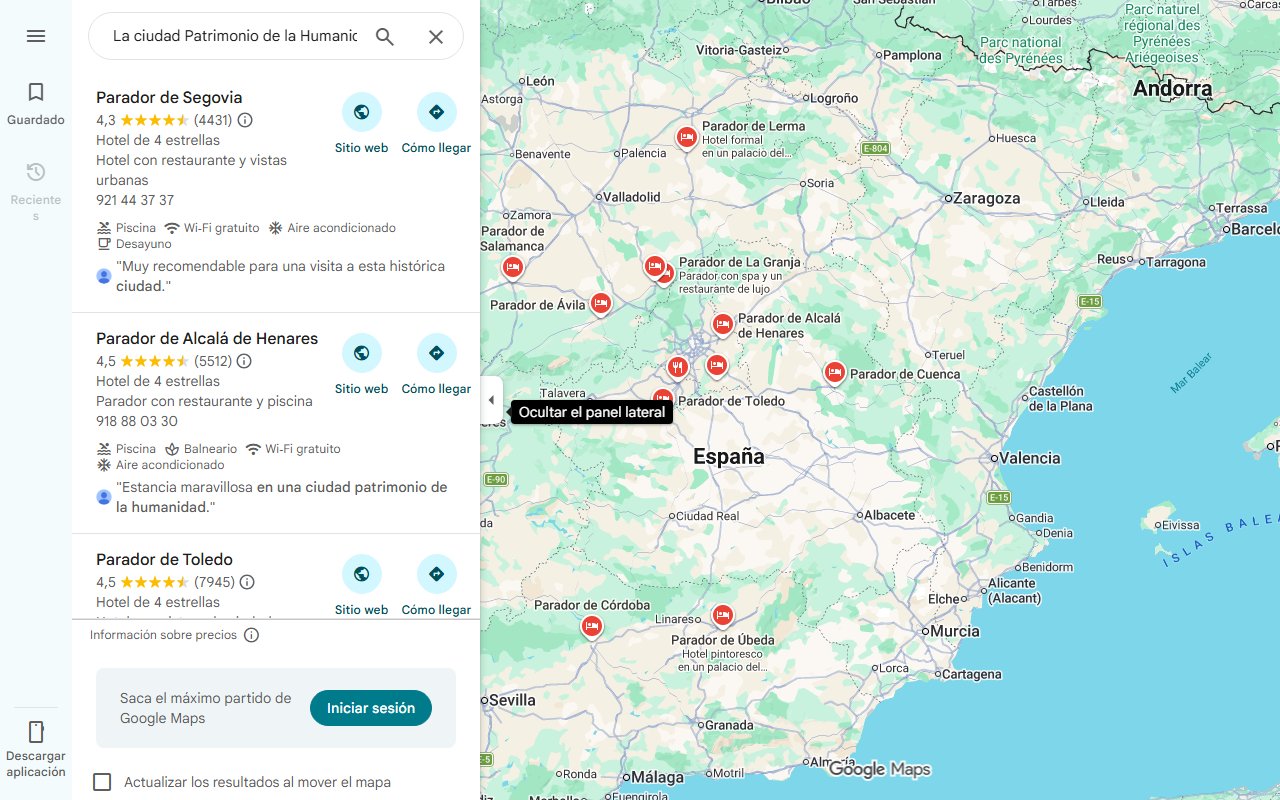
Task: Click inside the search input field
Action: 230,36
